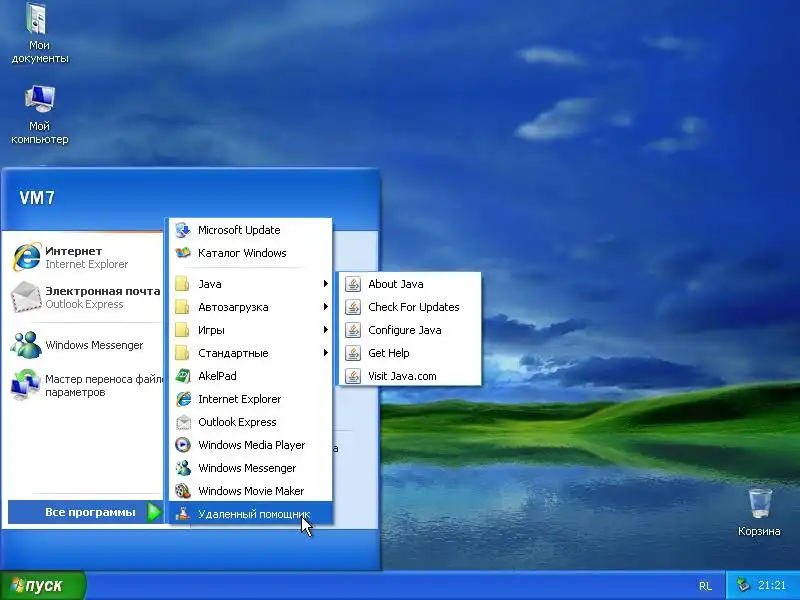The width and height of the screenshot is (800, 600).
Task: Click the About Java icon
Action: (353, 284)
